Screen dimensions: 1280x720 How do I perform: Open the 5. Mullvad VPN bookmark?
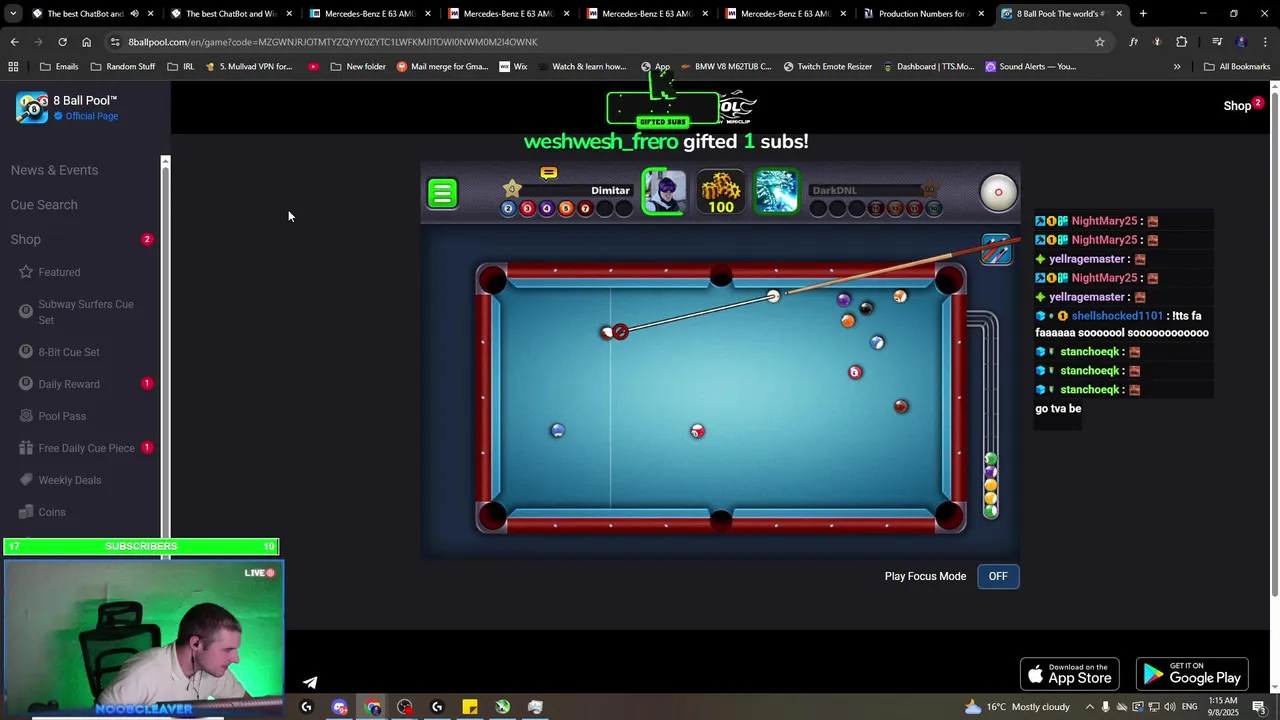tap(249, 67)
